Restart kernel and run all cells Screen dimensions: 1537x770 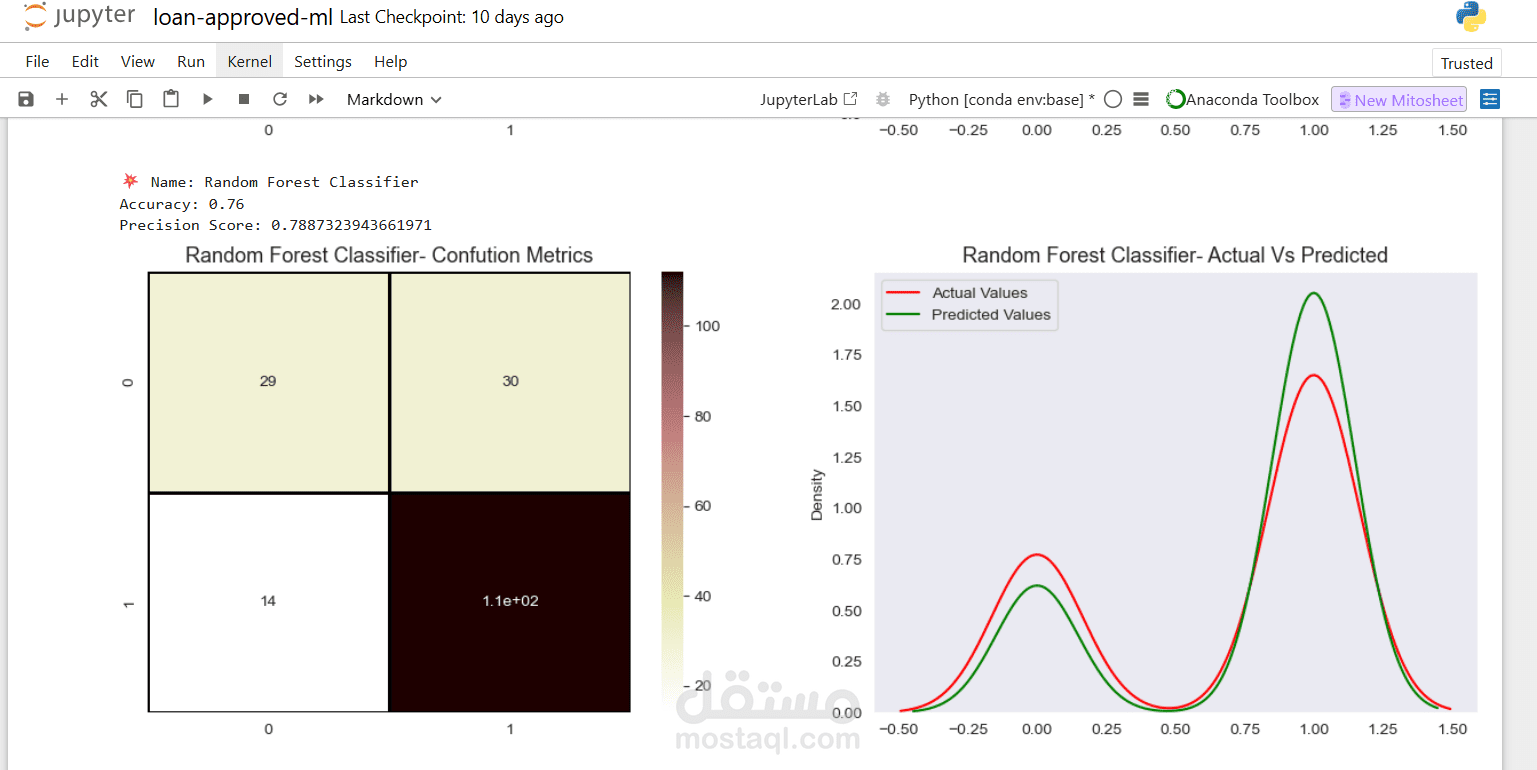(x=316, y=99)
